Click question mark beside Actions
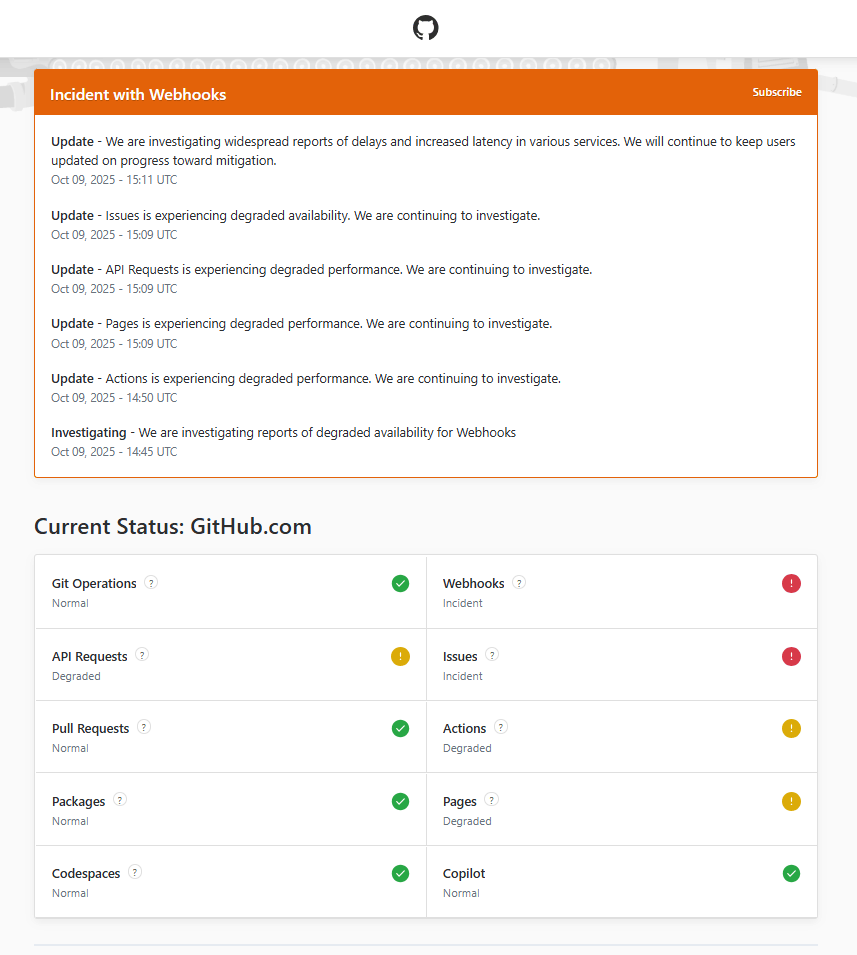The image size is (857, 955). pyautogui.click(x=501, y=728)
